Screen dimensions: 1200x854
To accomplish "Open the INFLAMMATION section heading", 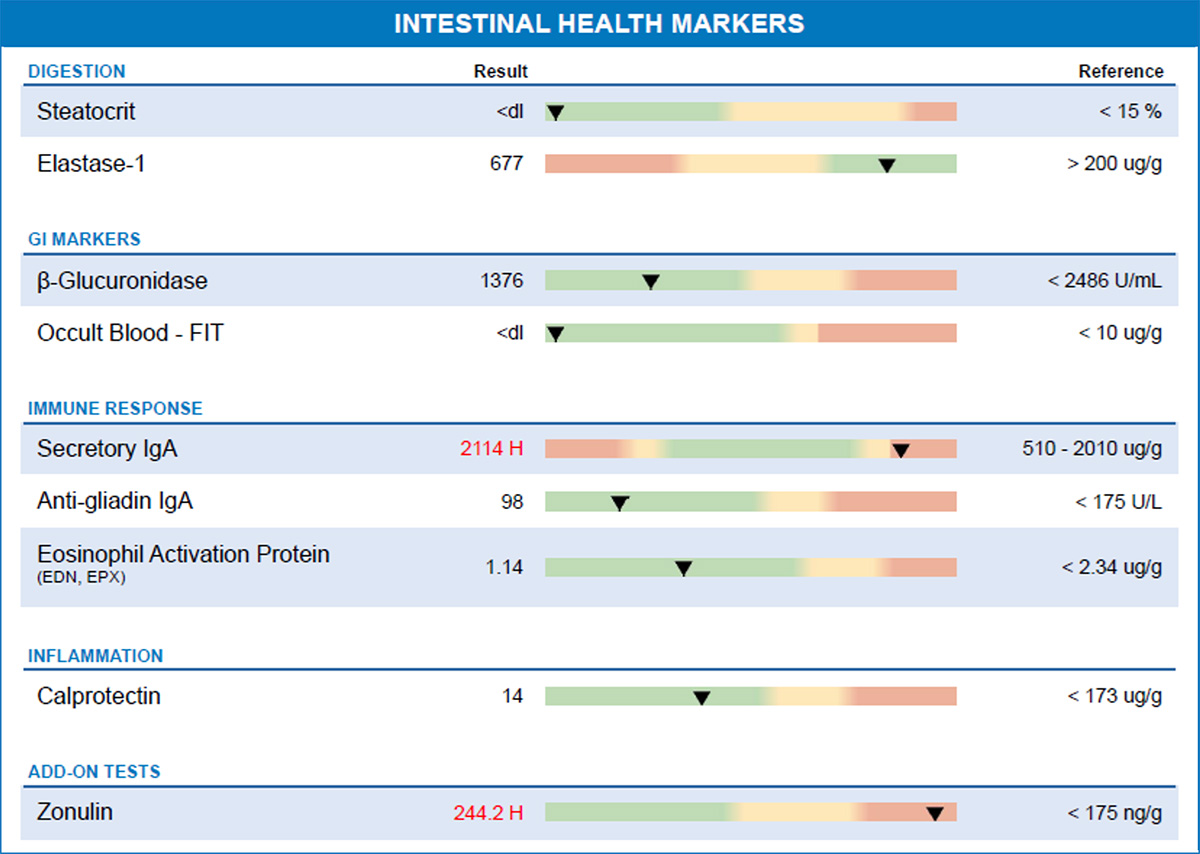I will pos(95,656).
